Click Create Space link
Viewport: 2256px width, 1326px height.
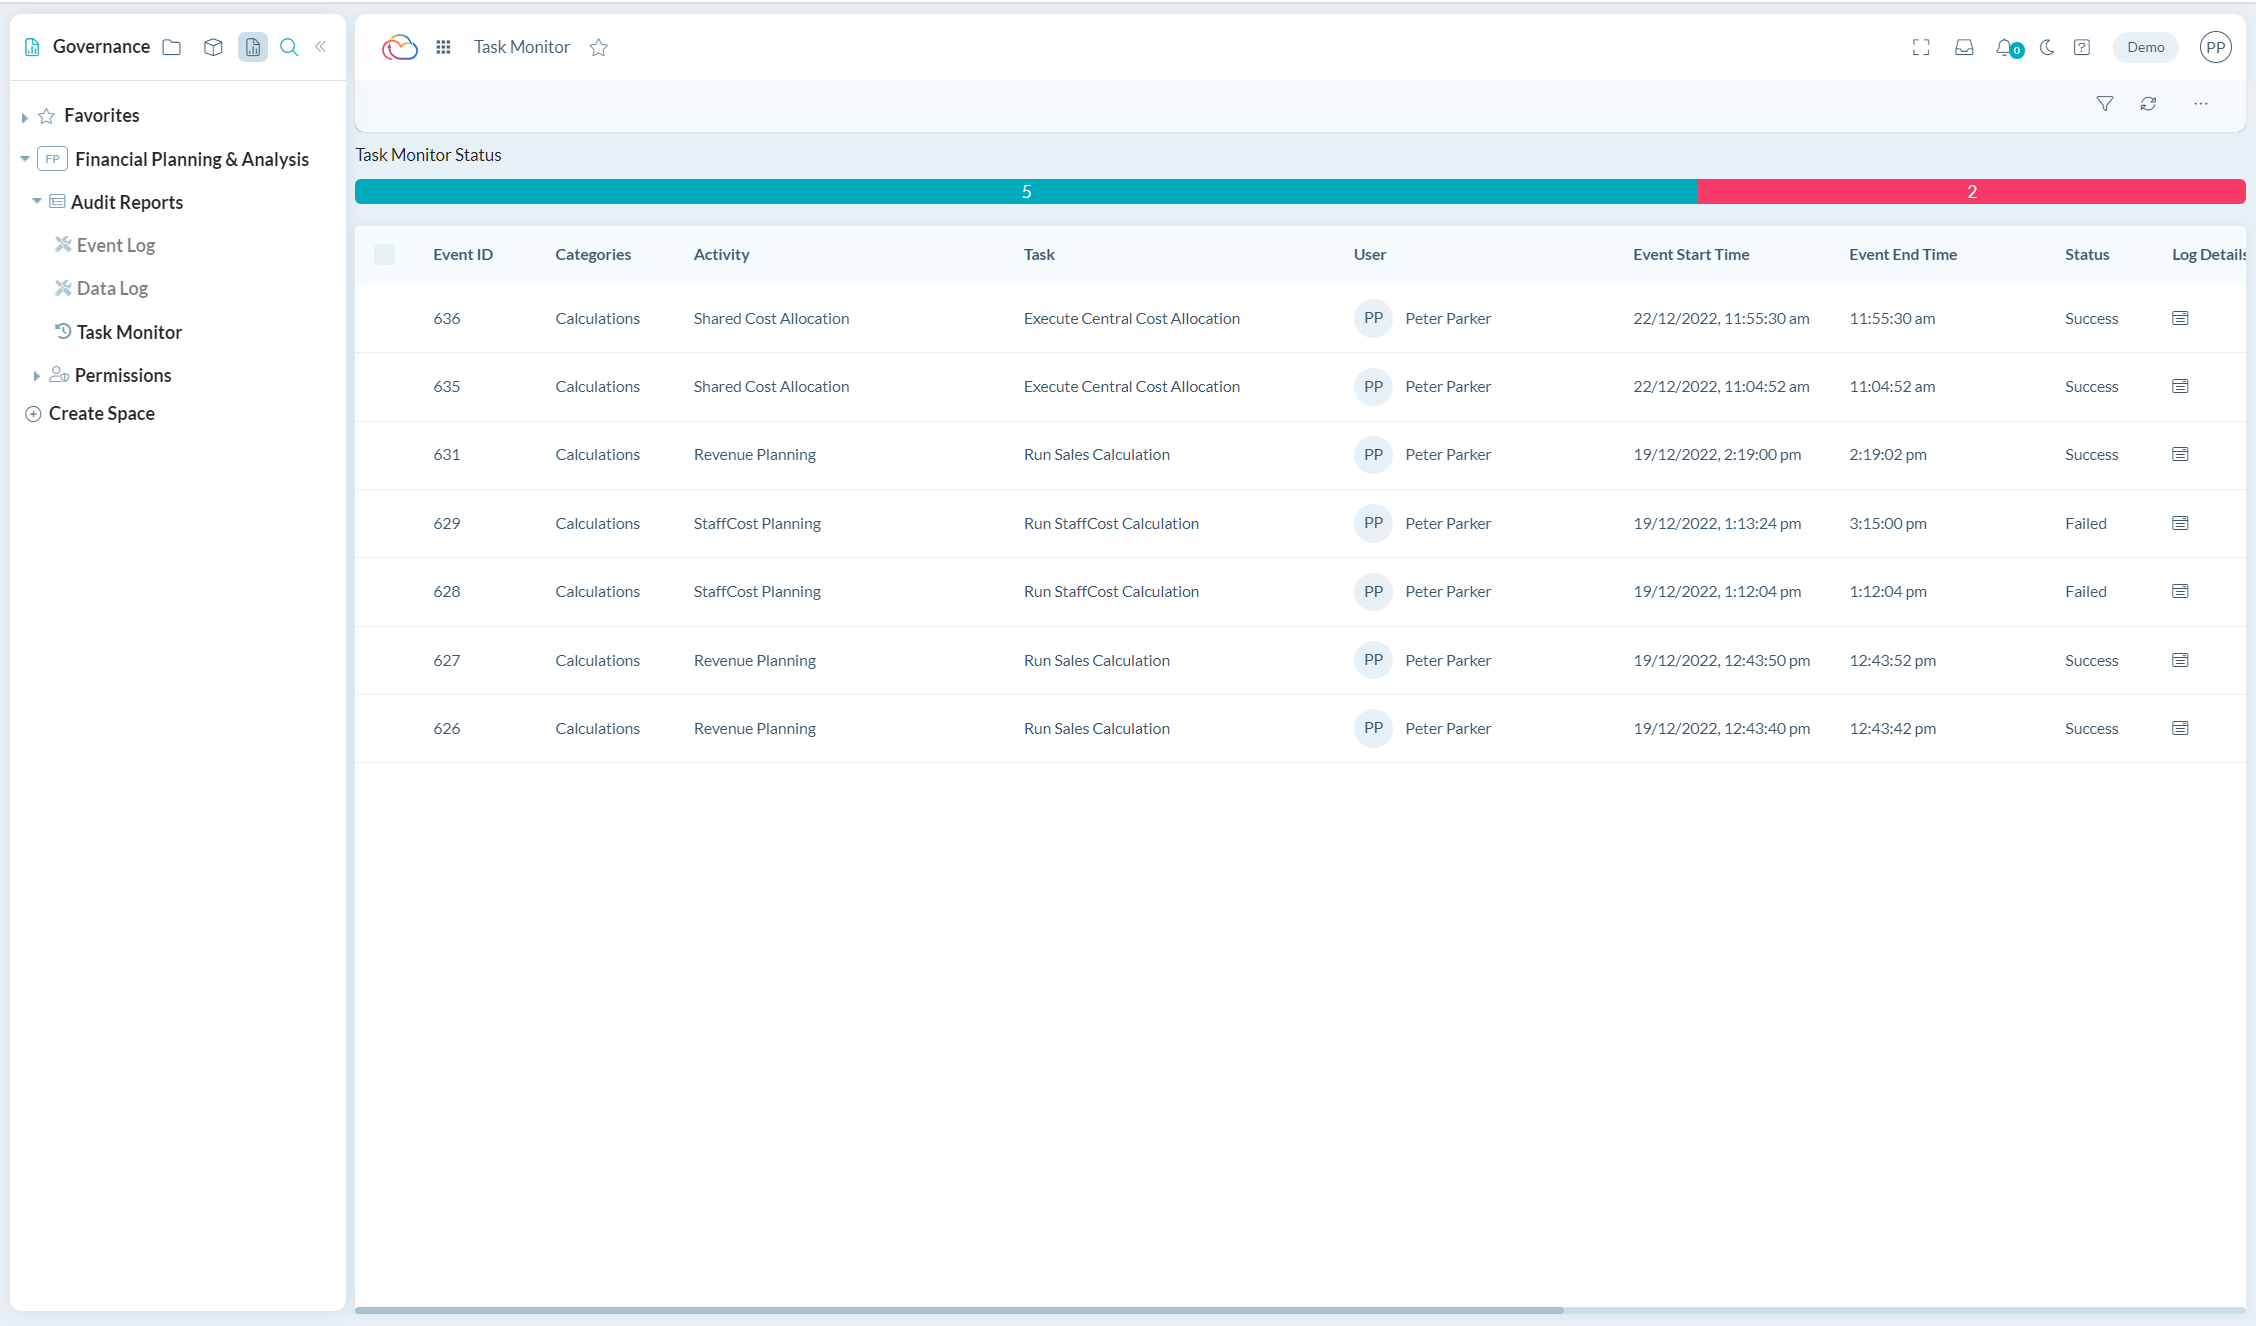pyautogui.click(x=101, y=413)
